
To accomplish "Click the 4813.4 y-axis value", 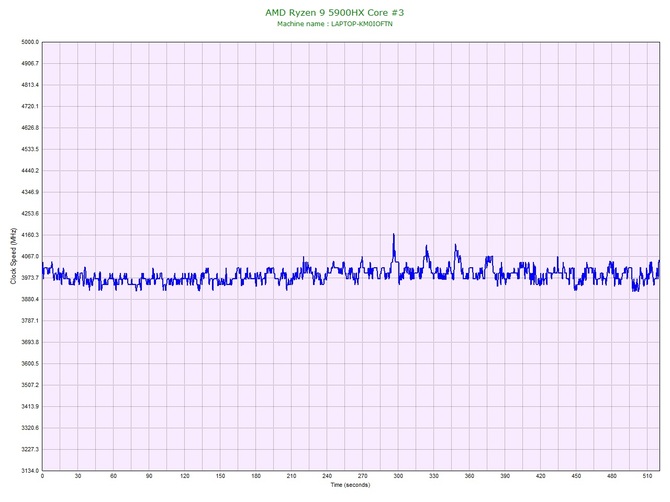I will click(30, 85).
